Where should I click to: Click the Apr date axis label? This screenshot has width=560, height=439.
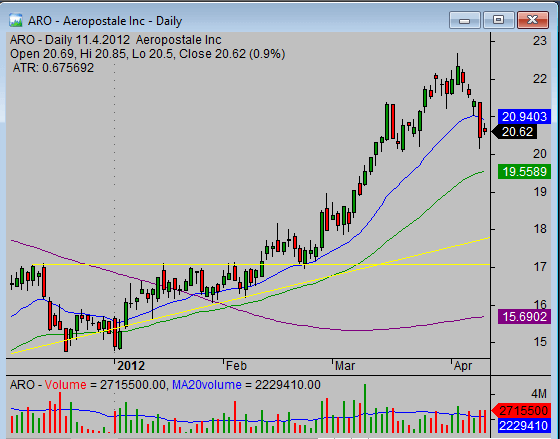click(463, 366)
